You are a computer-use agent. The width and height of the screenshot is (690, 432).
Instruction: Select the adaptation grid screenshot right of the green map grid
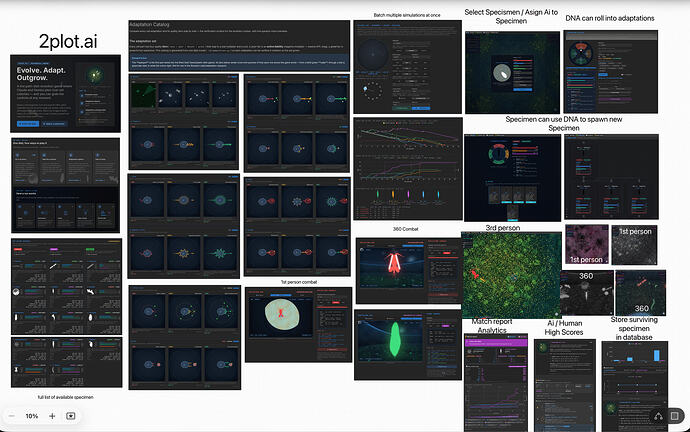(297, 123)
